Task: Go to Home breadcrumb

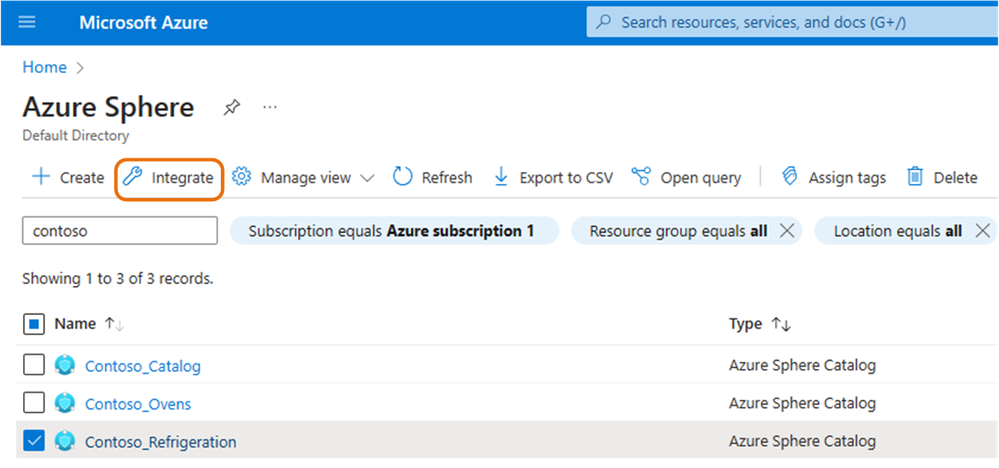Action: (x=45, y=67)
